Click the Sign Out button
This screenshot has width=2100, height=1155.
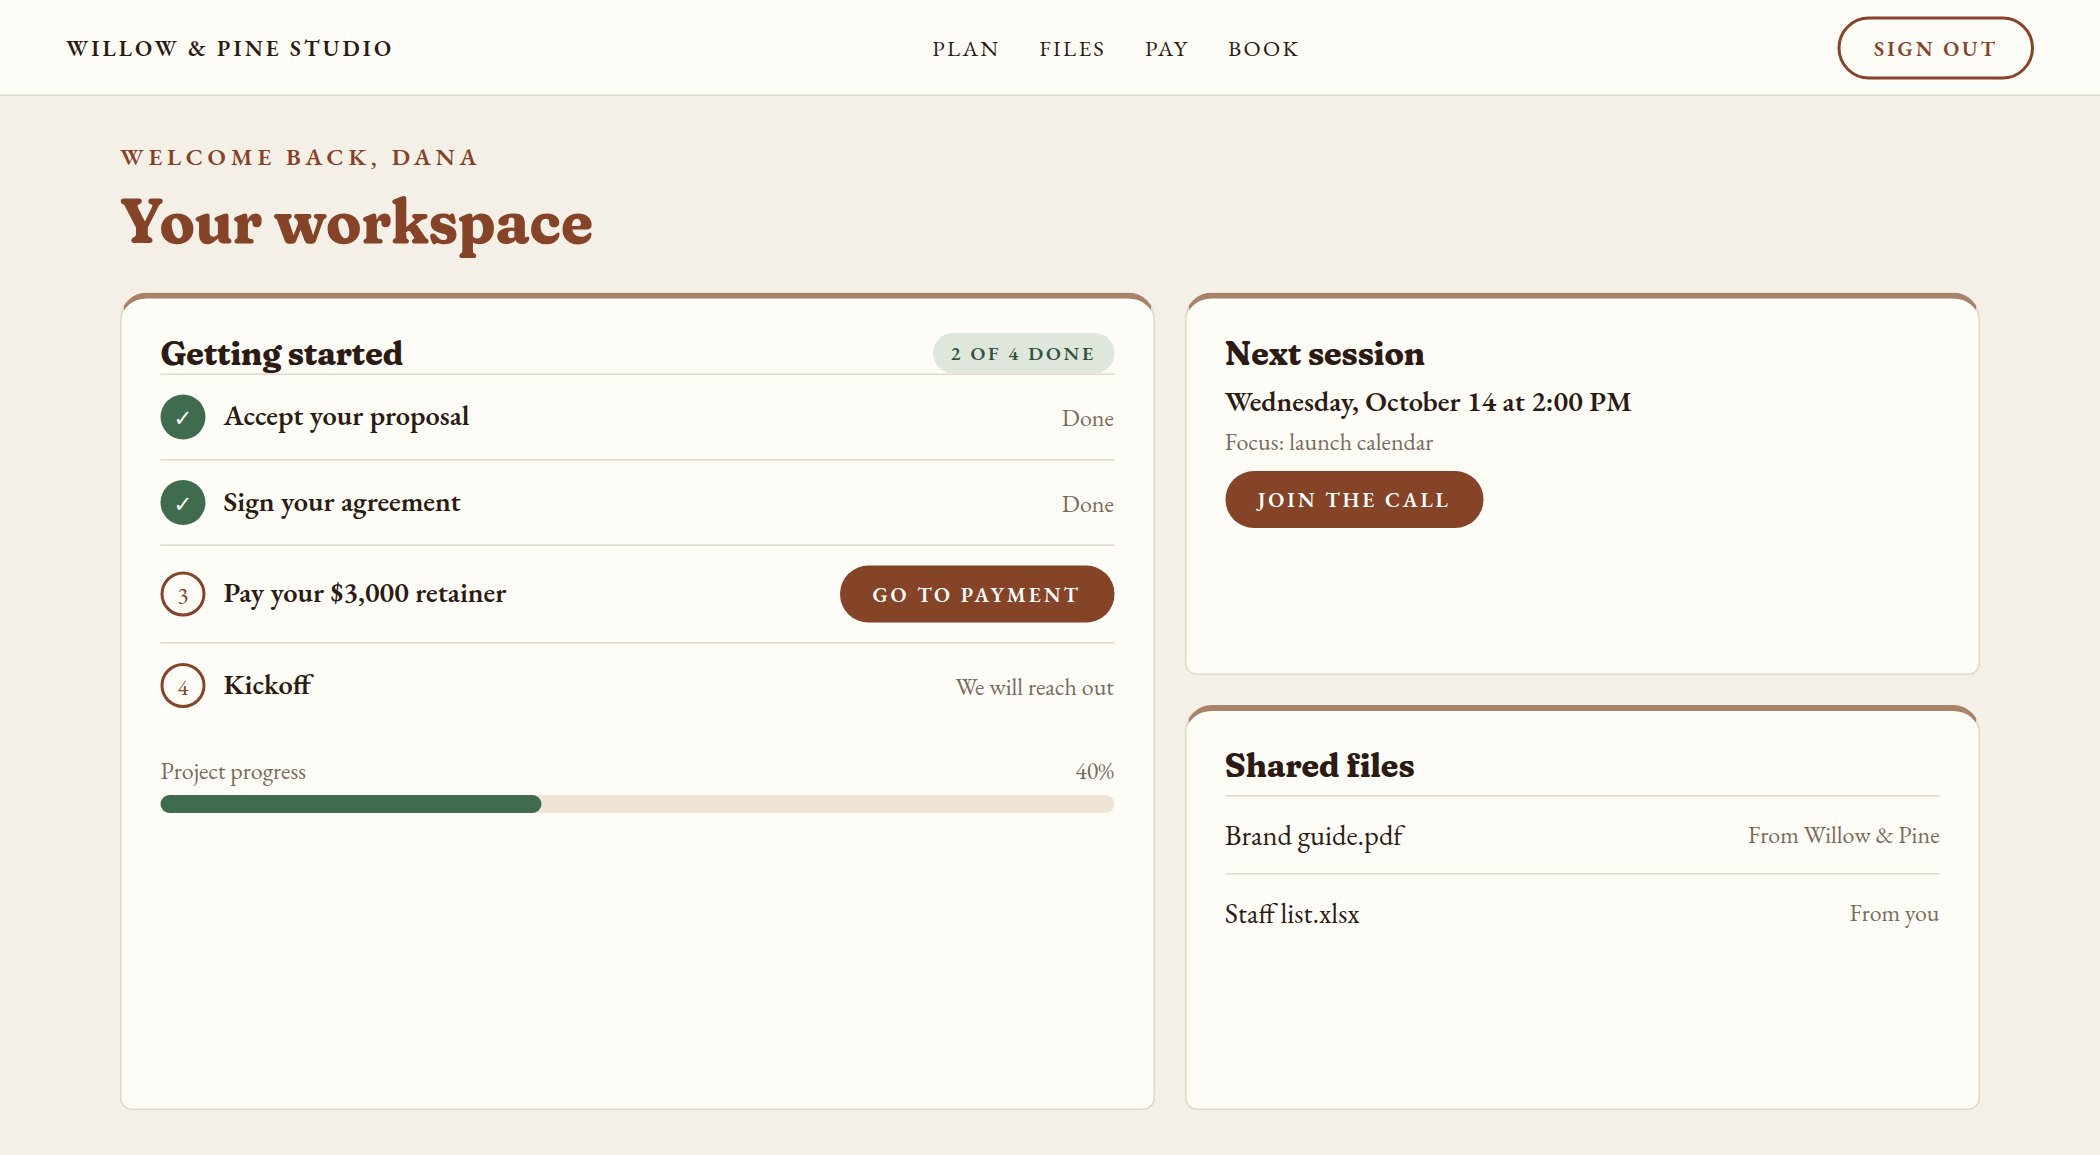1934,48
